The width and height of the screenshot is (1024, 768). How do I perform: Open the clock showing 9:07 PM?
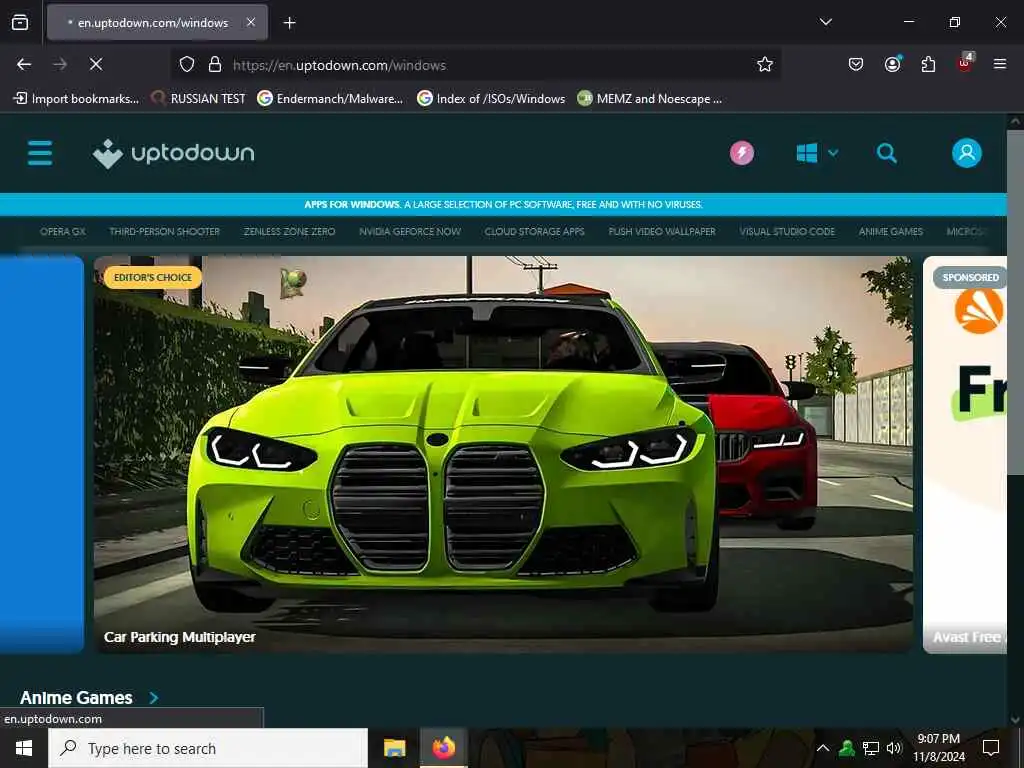(938, 748)
